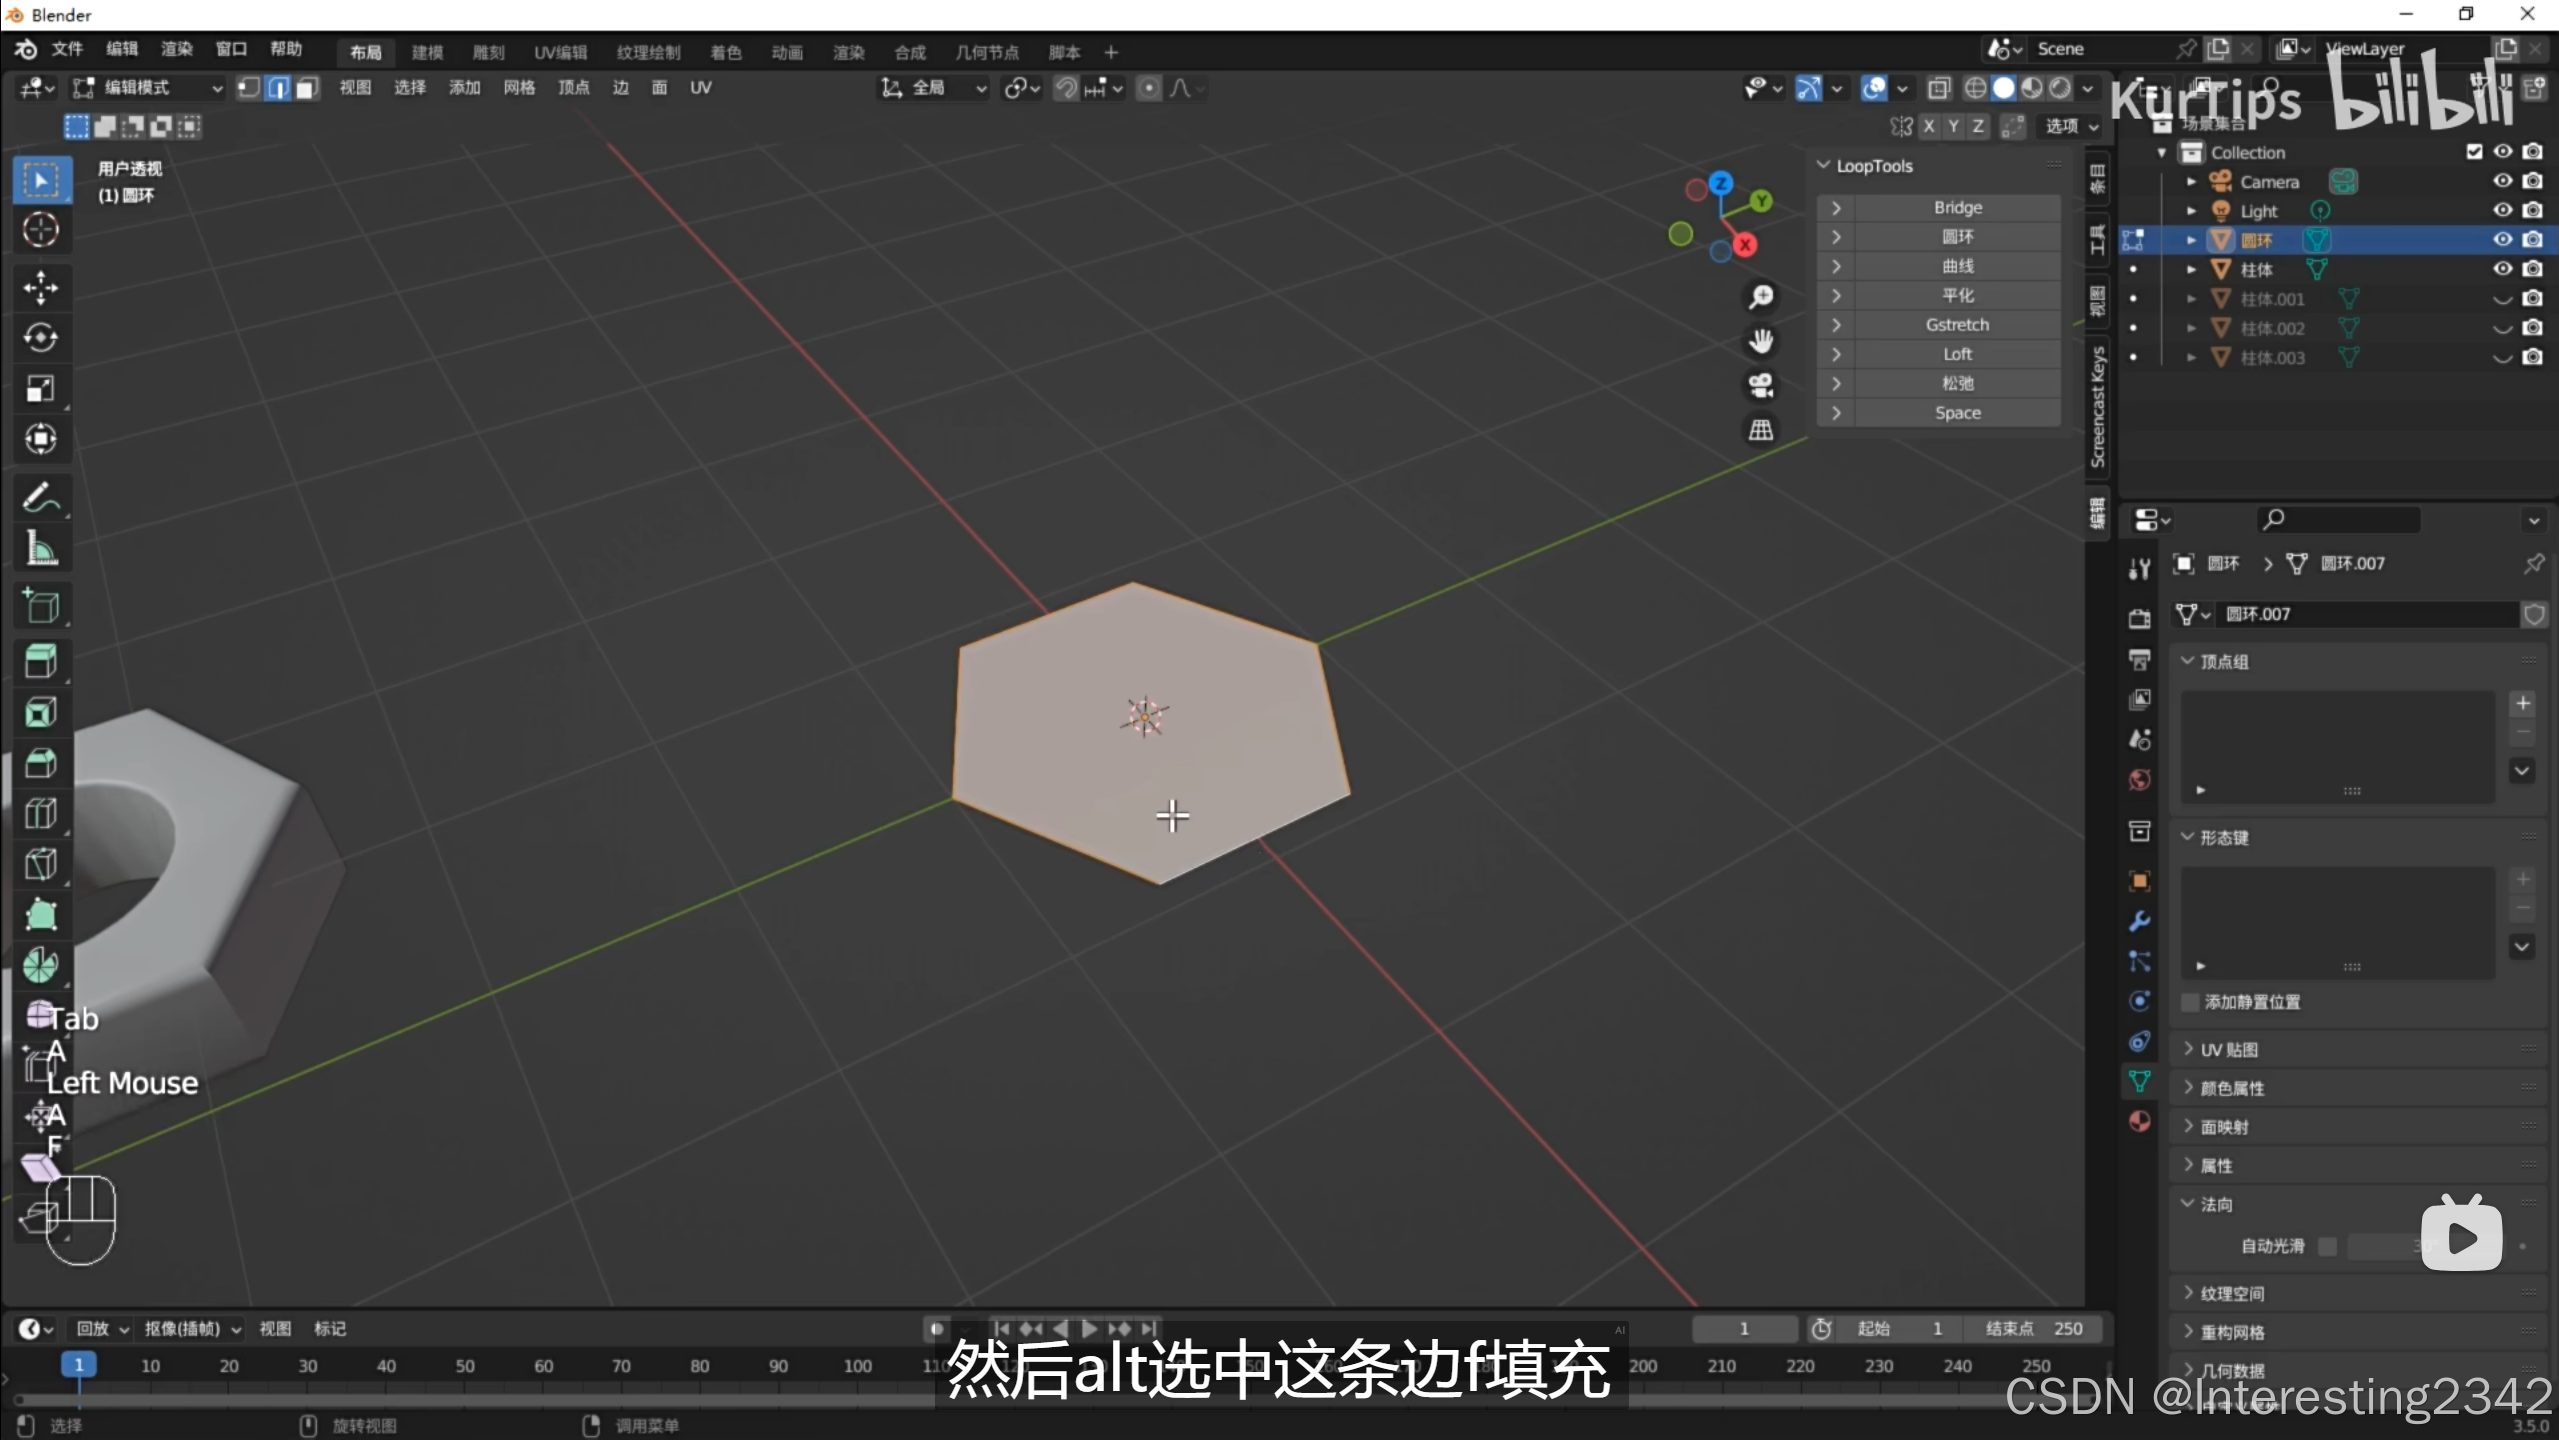
Task: Choose the Rotate tool
Action: 40,338
